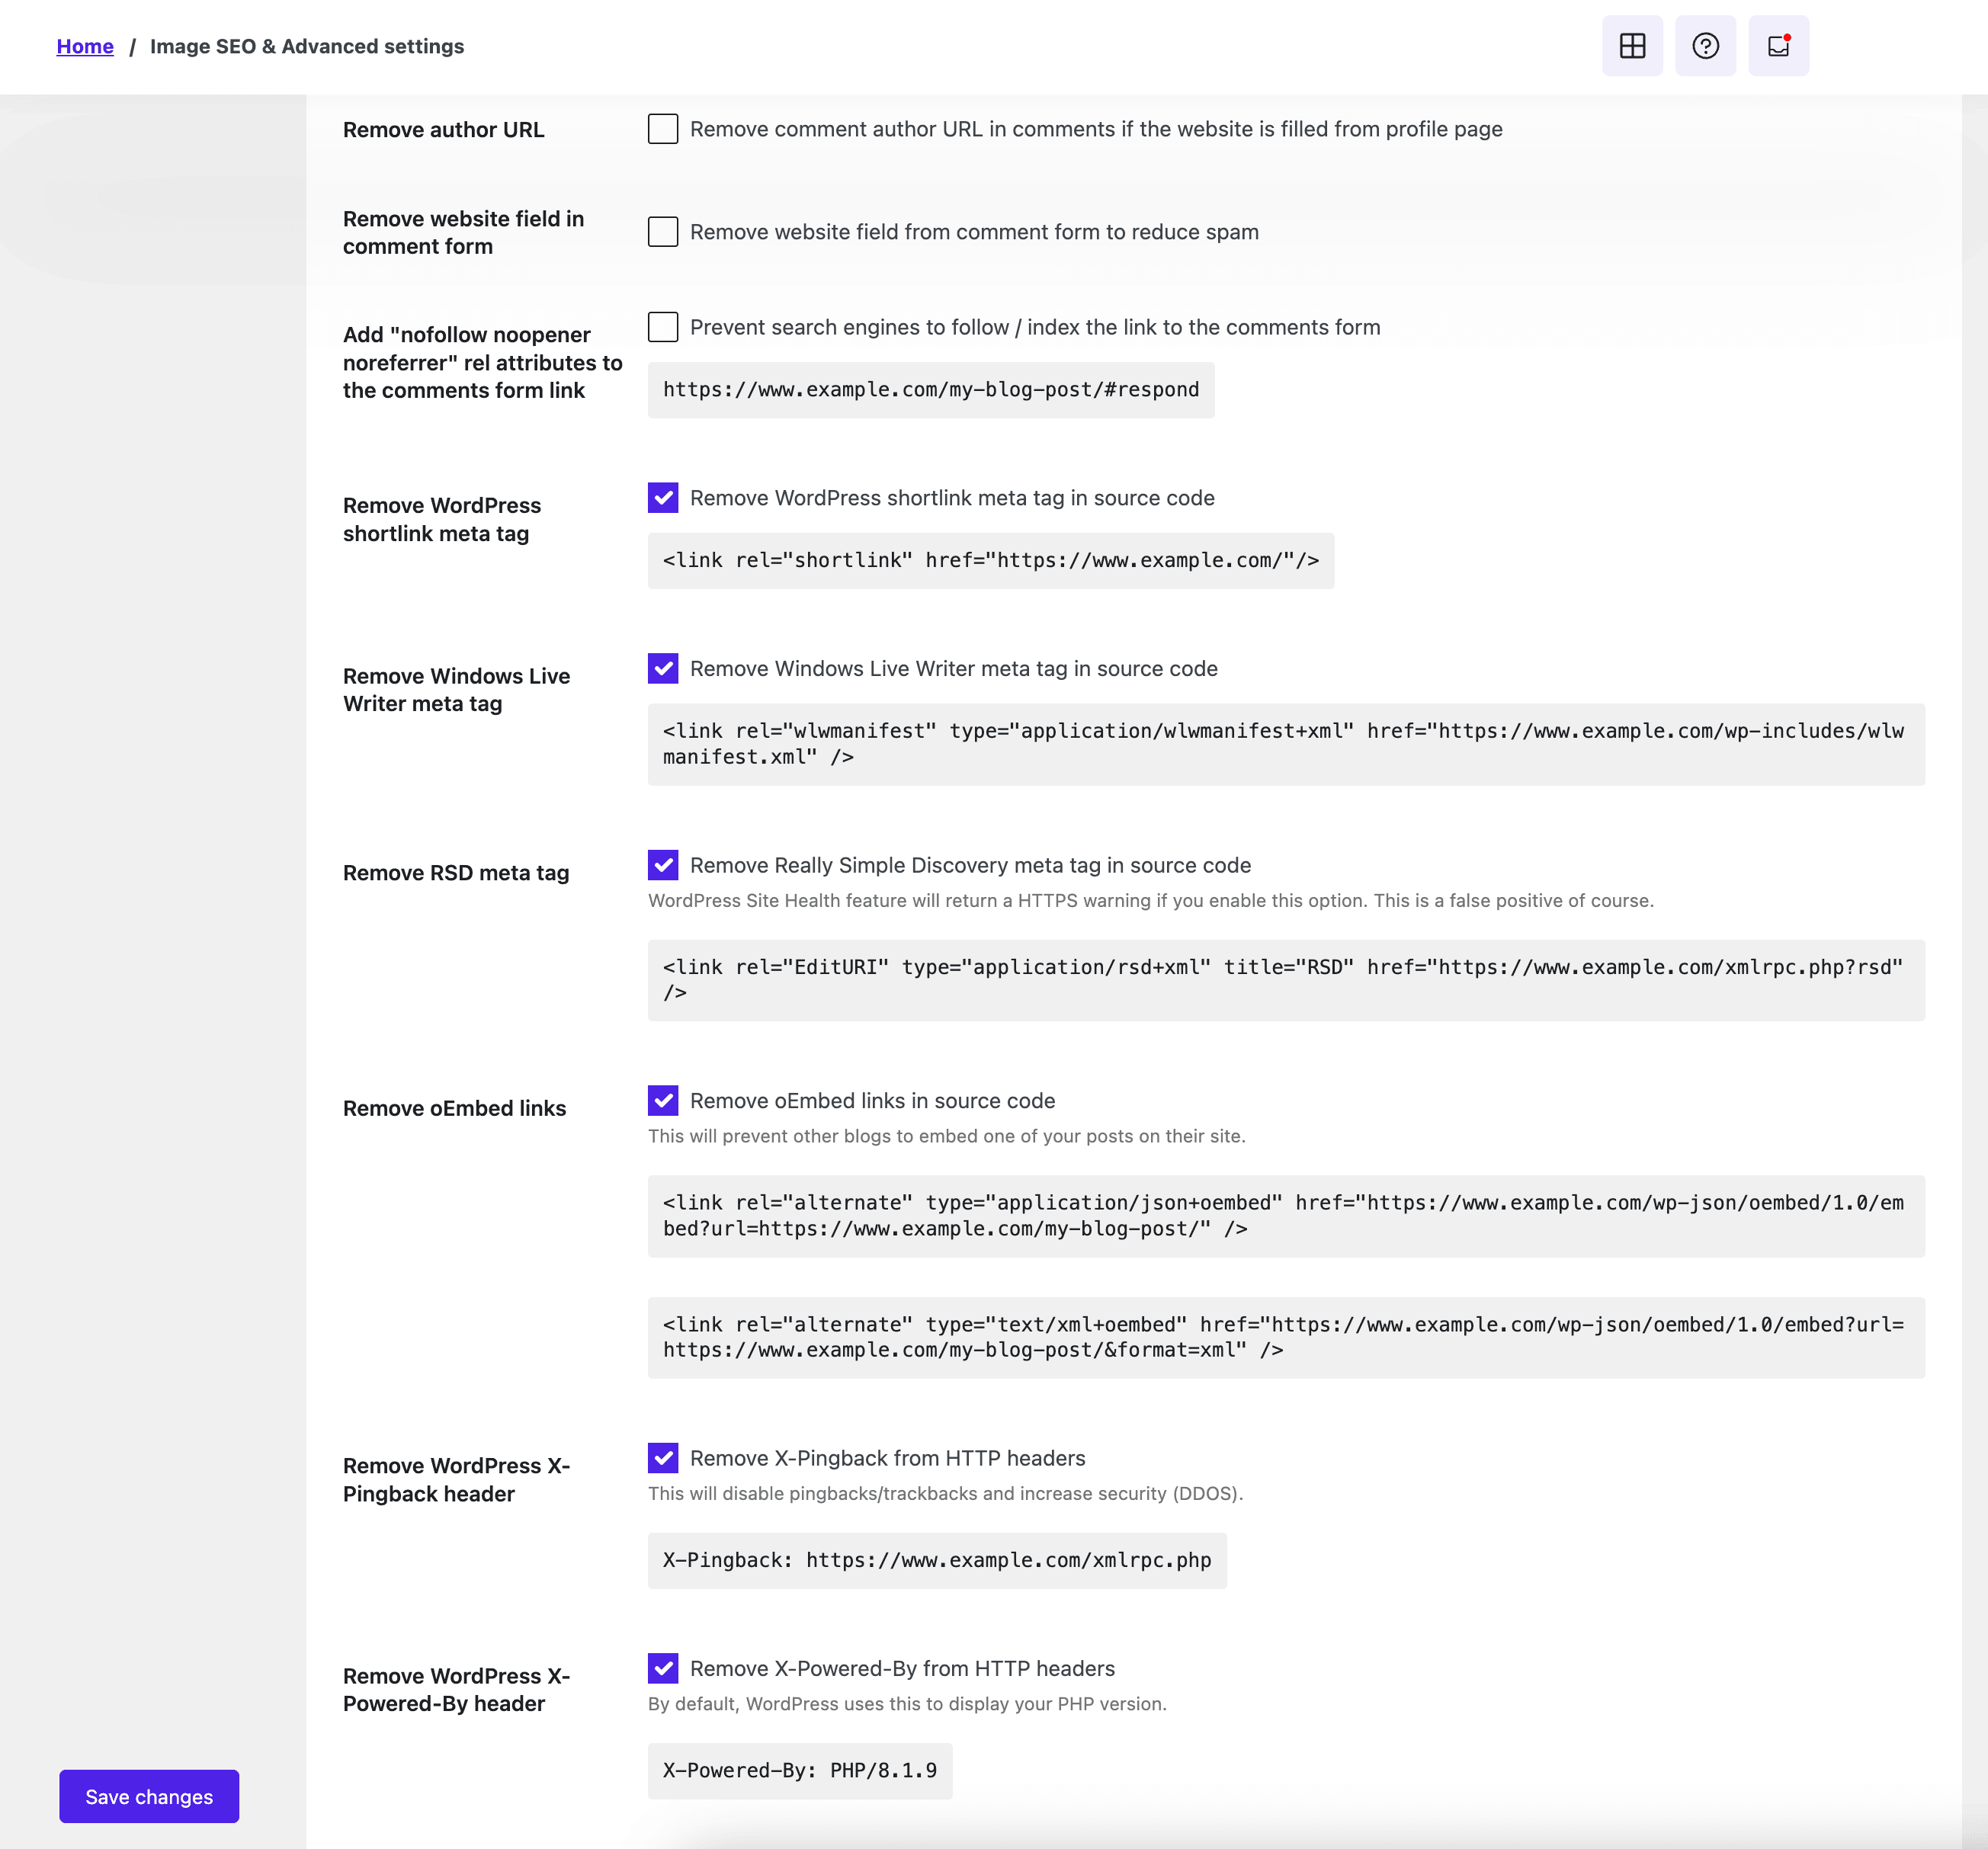This screenshot has height=1849, width=1988.
Task: Open the dashboard grid icon in header
Action: pyautogui.click(x=1632, y=46)
